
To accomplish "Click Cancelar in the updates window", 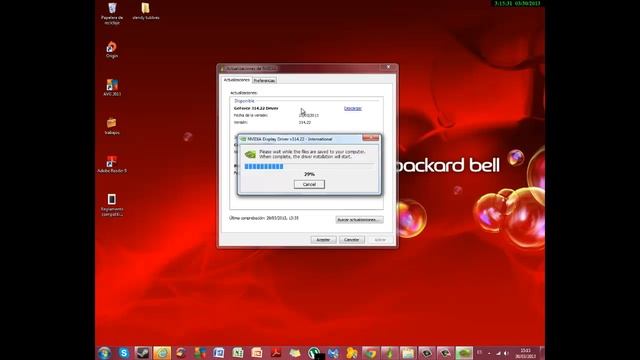I will tap(351, 240).
